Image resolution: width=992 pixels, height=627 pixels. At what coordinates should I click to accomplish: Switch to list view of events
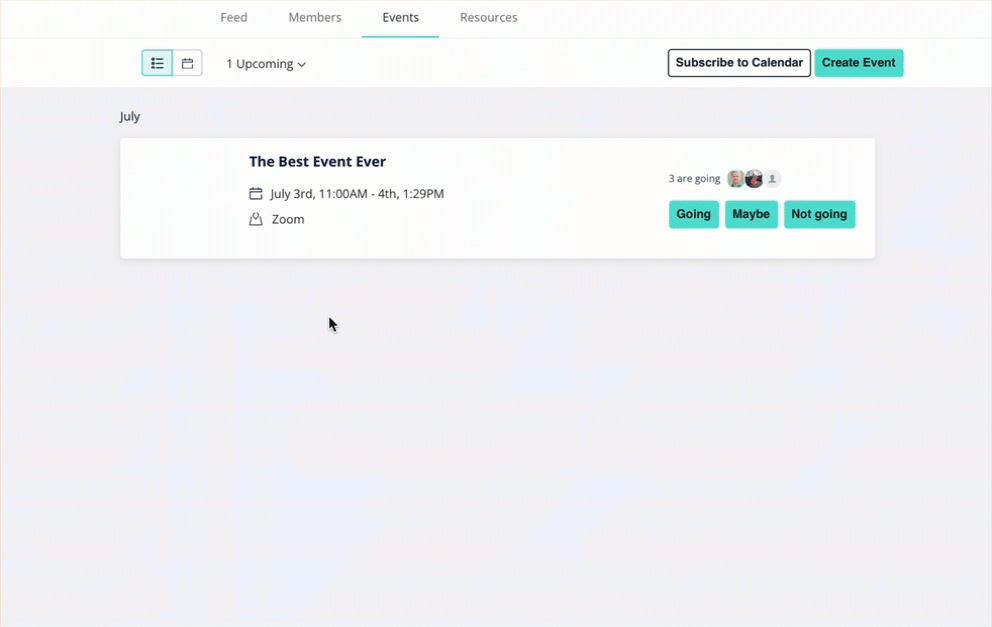click(157, 63)
